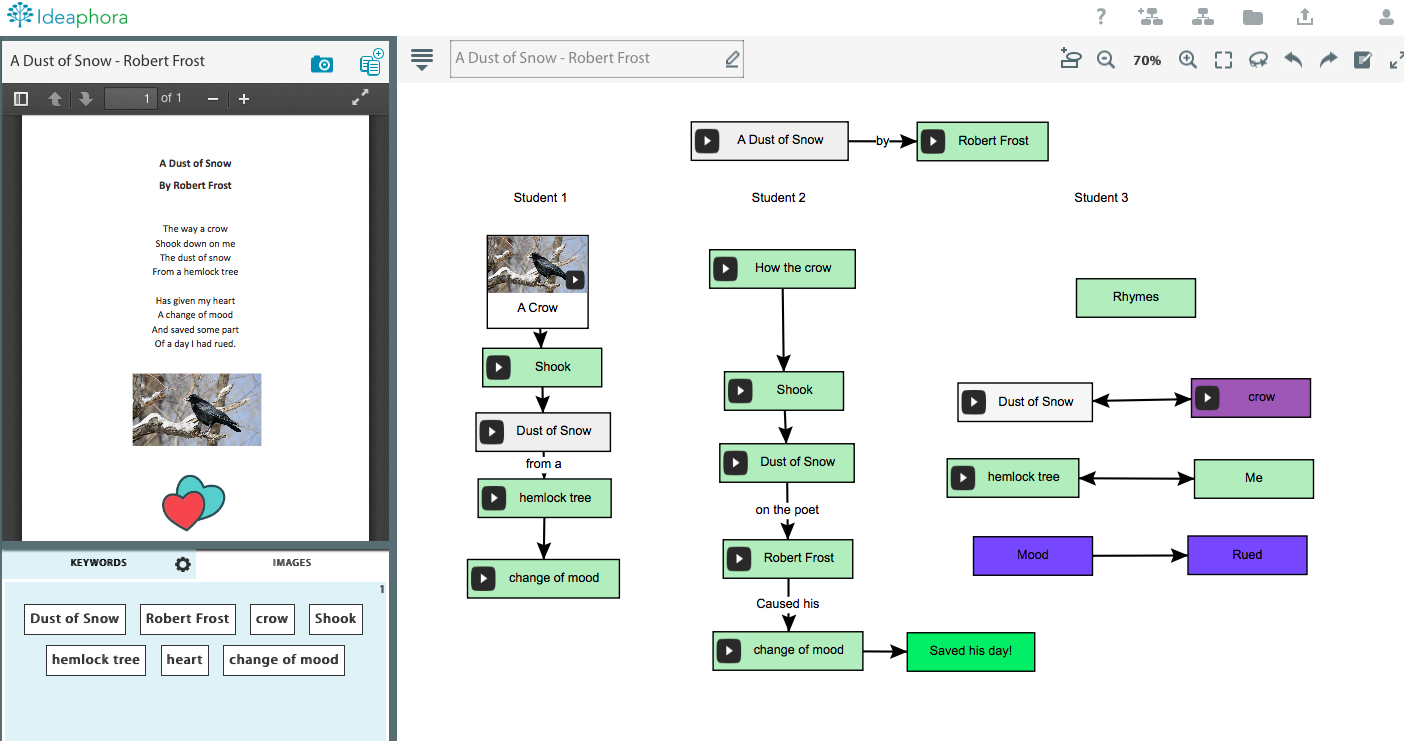The image size is (1404, 741).
Task: Open the user account menu
Action: point(1386,17)
